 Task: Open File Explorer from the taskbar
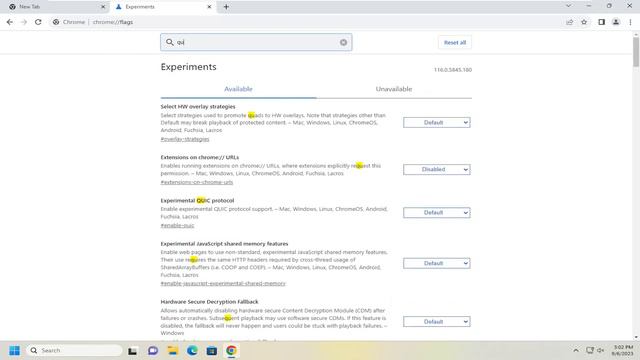pos(173,351)
